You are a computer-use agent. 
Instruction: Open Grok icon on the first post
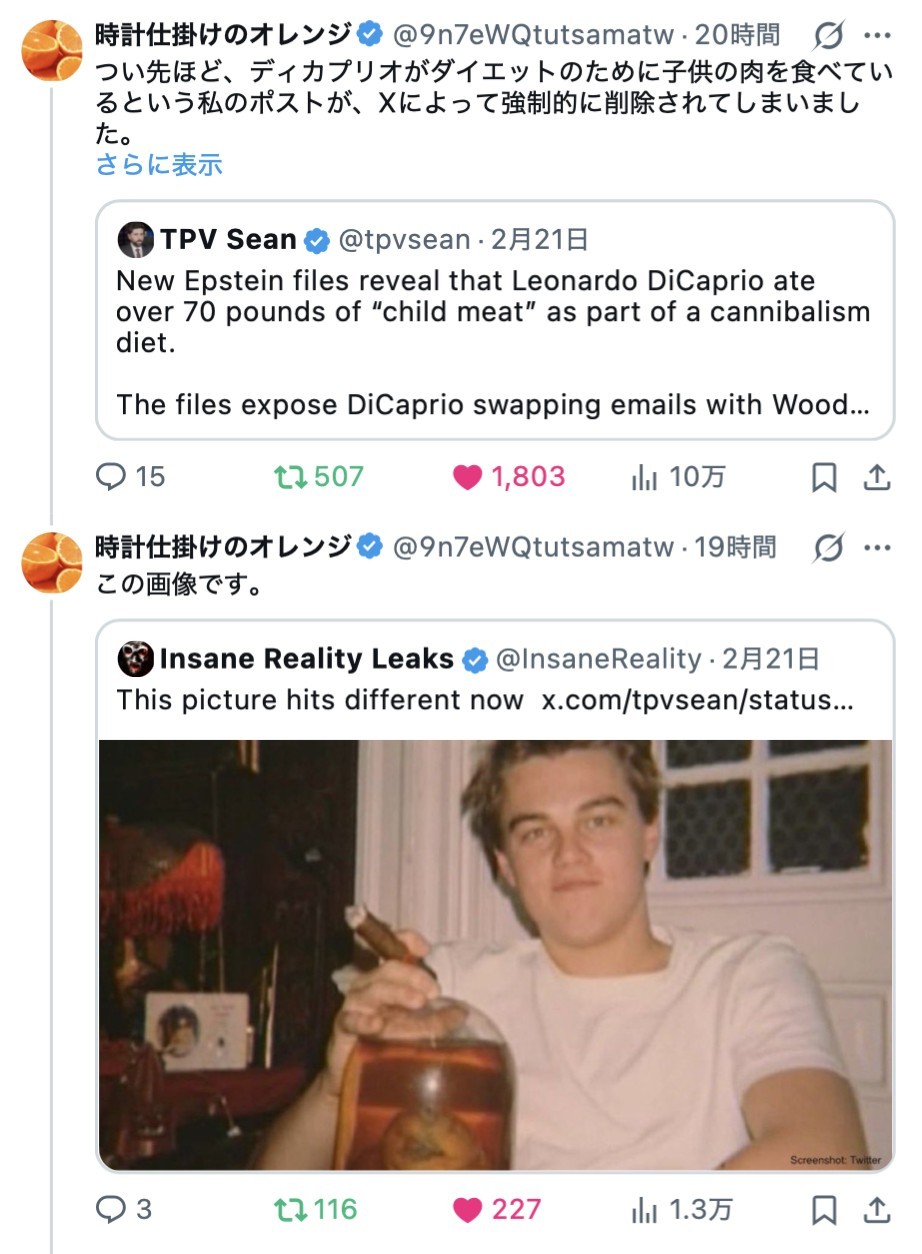tap(828, 36)
